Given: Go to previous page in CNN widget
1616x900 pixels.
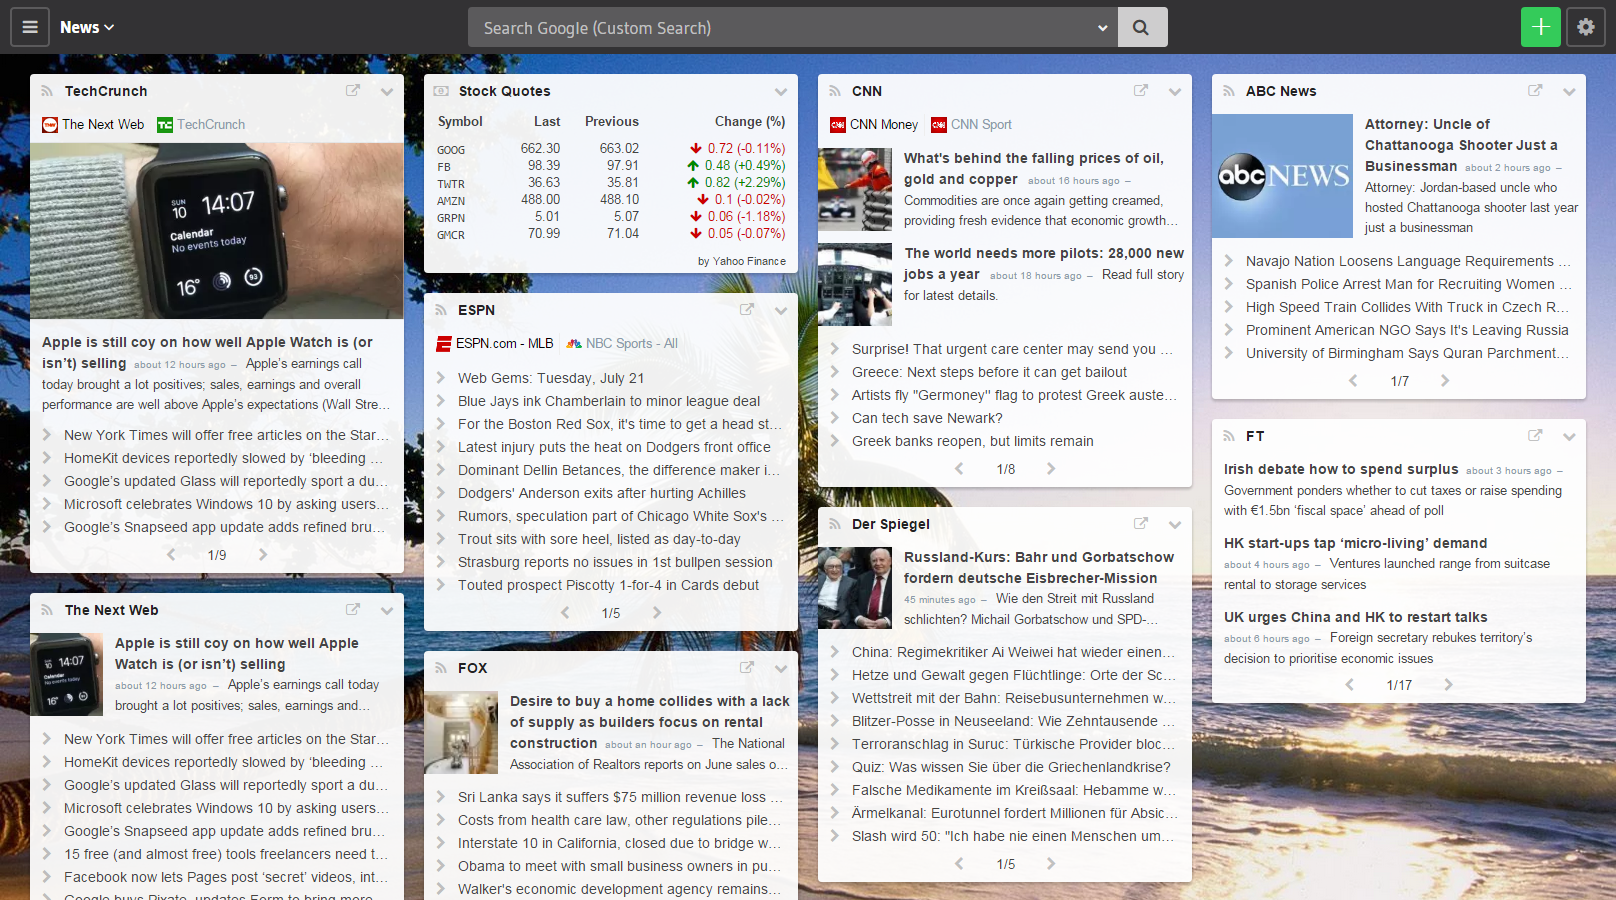Looking at the screenshot, I should pyautogui.click(x=959, y=469).
